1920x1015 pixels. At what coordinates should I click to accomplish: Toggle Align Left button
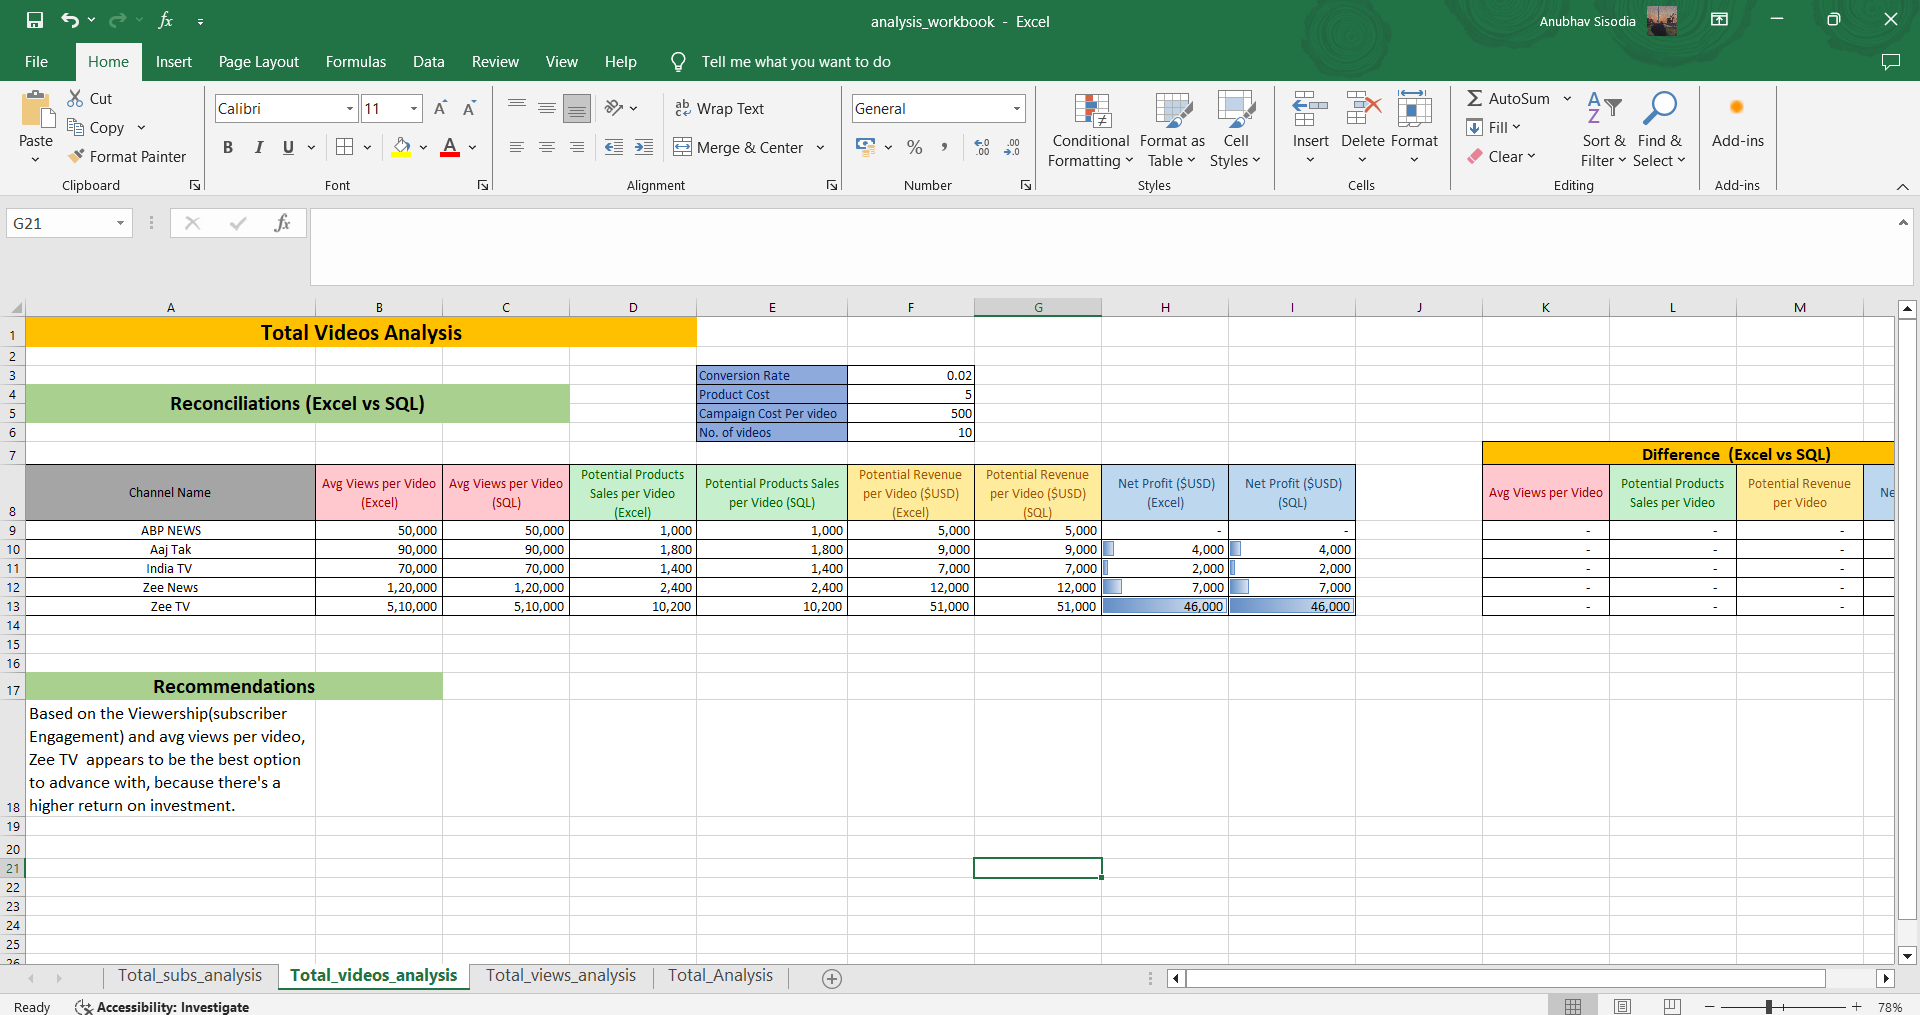click(517, 147)
